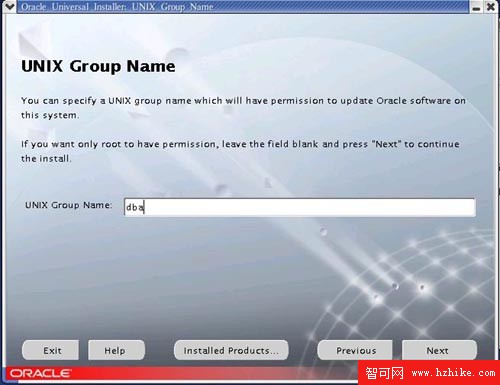Open window menu arrow in title bar

pyautogui.click(x=10, y=6)
